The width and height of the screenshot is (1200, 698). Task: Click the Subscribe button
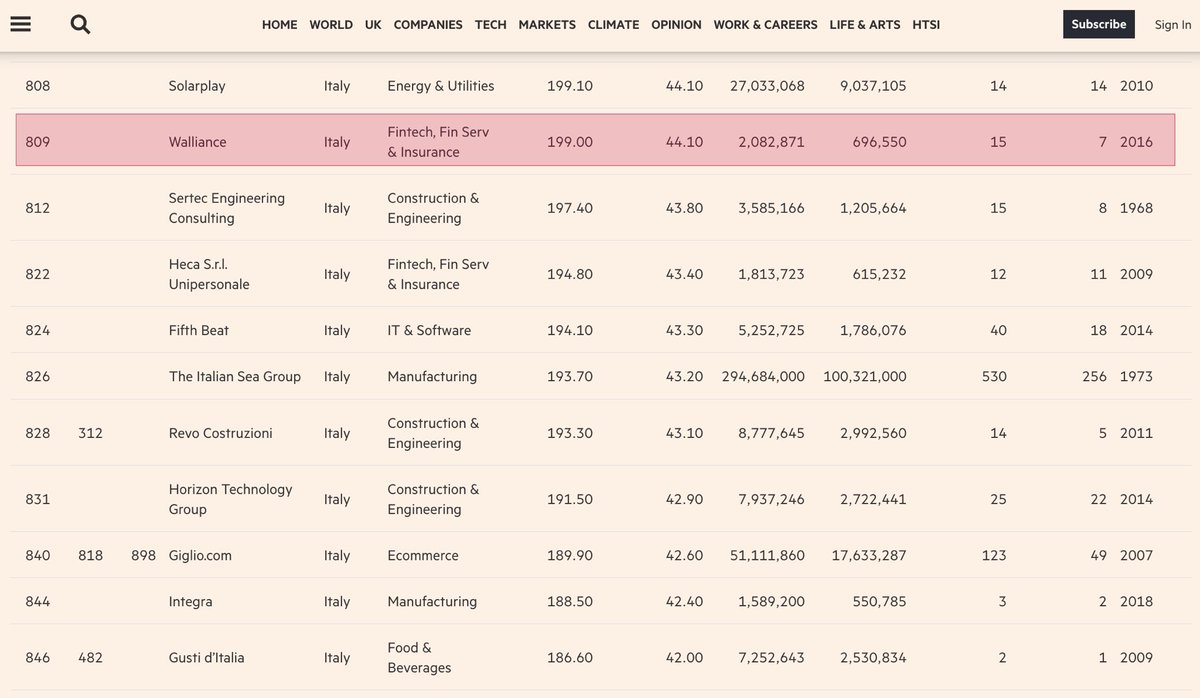pos(1099,24)
